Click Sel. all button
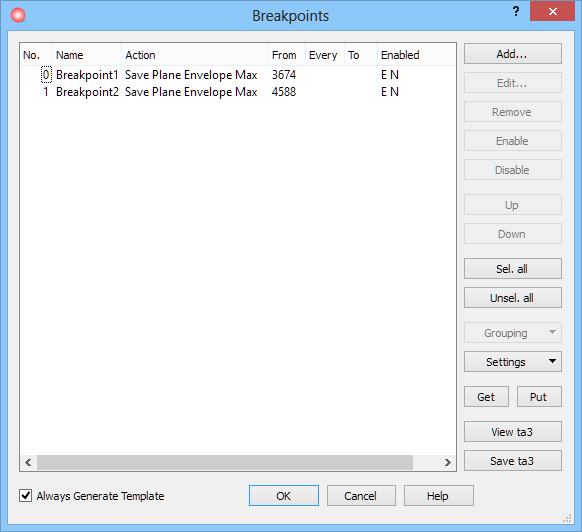Viewport: 582px width, 532px height. 513,269
